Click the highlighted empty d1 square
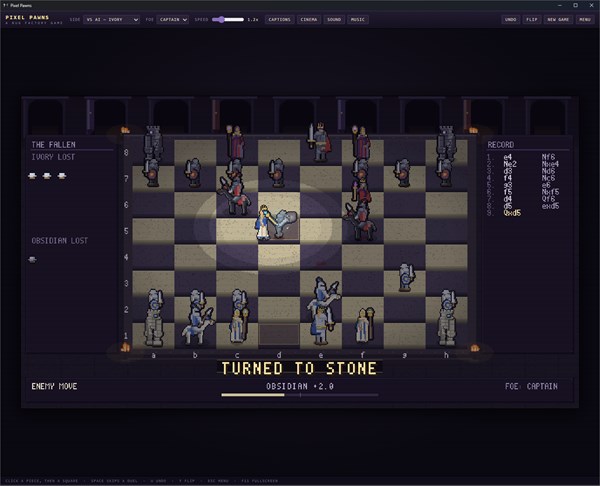The width and height of the screenshot is (600, 486). 279,335
